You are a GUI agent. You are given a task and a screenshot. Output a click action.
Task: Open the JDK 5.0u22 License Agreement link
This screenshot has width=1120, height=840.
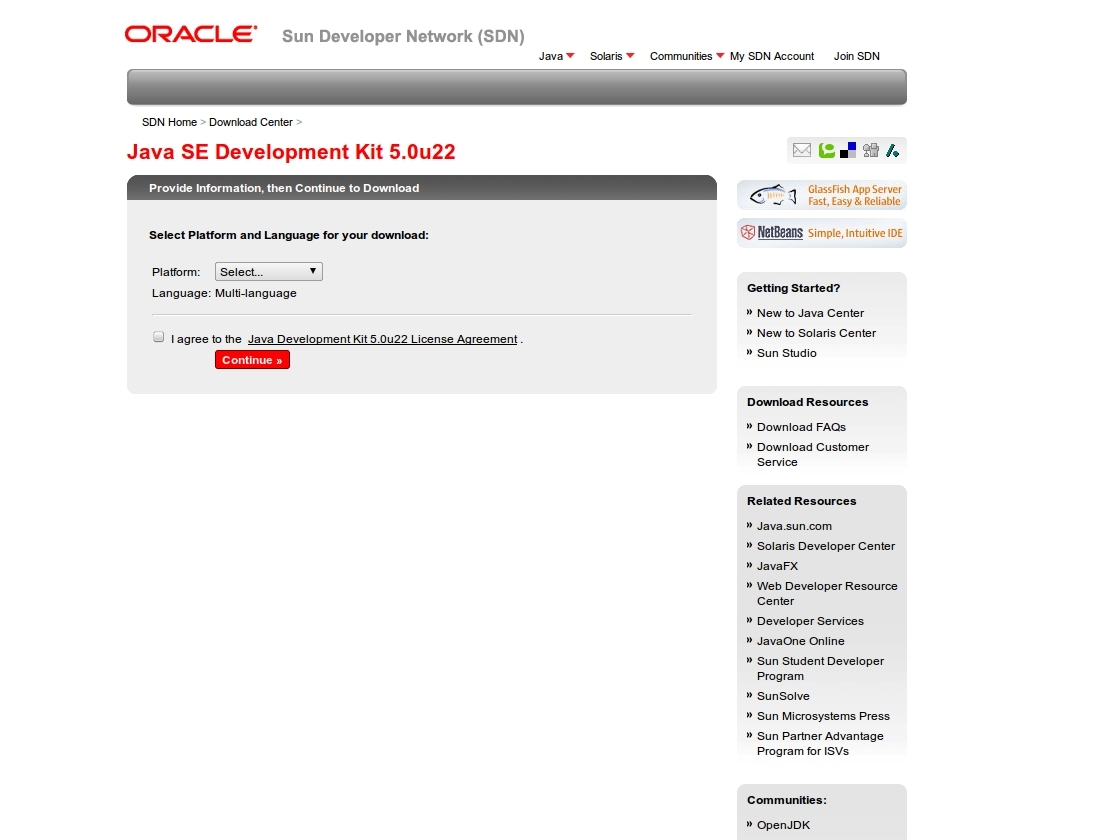(x=382, y=339)
